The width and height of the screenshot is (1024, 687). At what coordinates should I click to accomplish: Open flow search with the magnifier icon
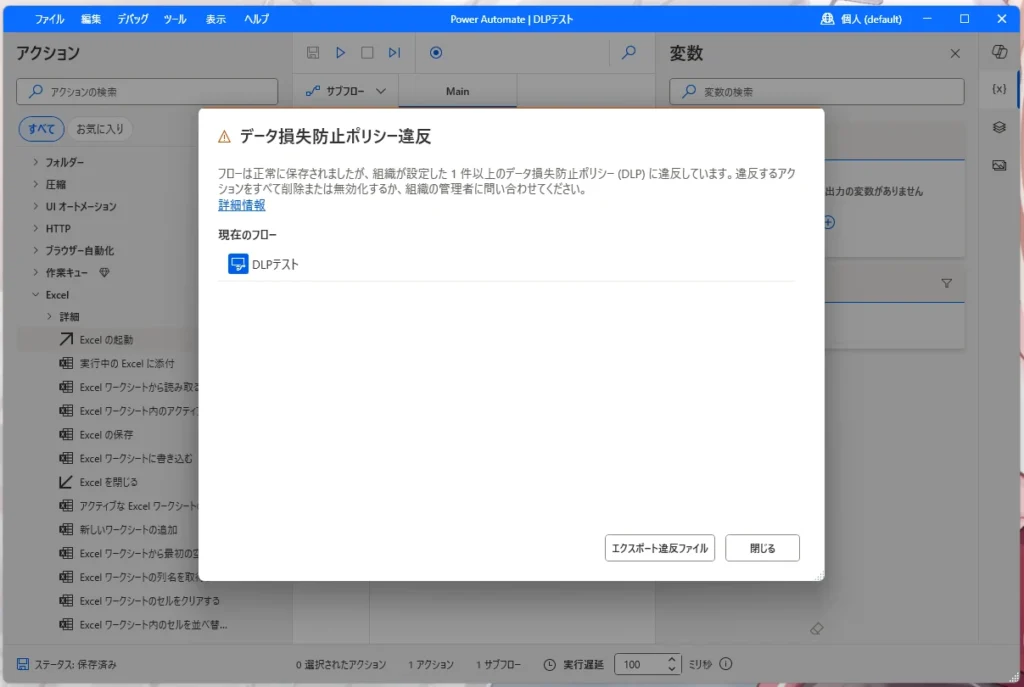(x=628, y=52)
